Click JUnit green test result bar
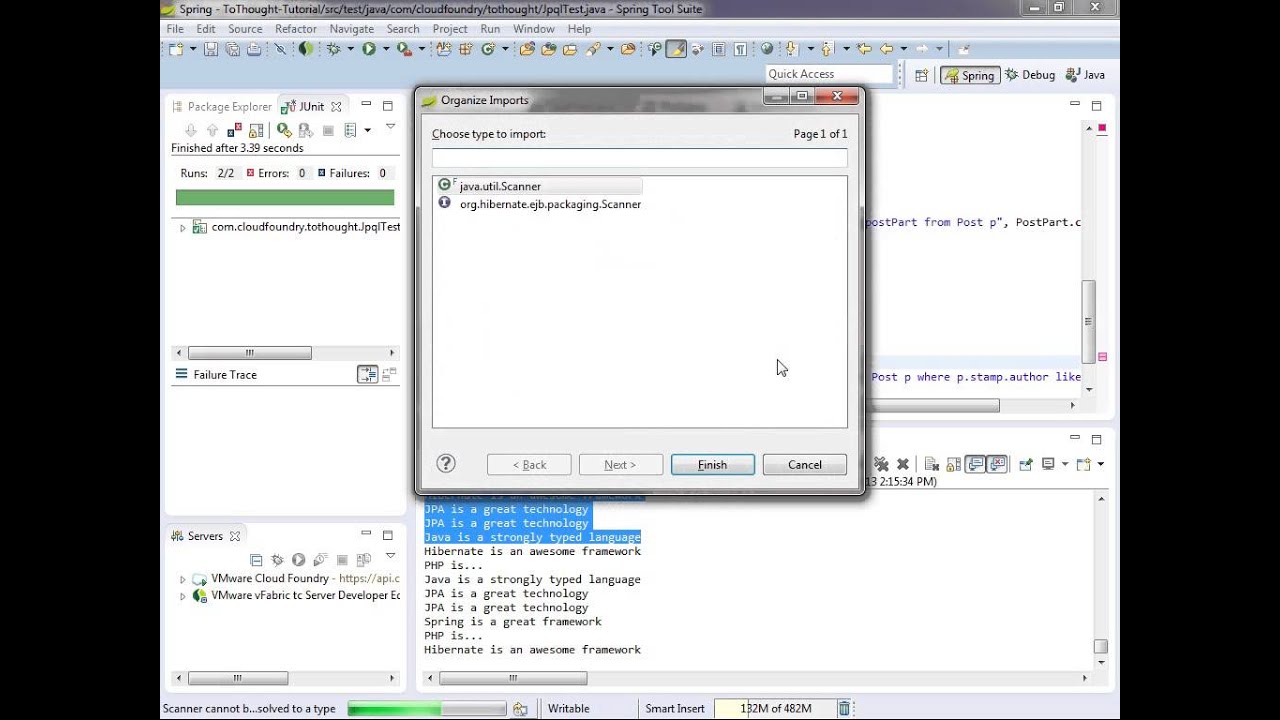 (x=285, y=198)
